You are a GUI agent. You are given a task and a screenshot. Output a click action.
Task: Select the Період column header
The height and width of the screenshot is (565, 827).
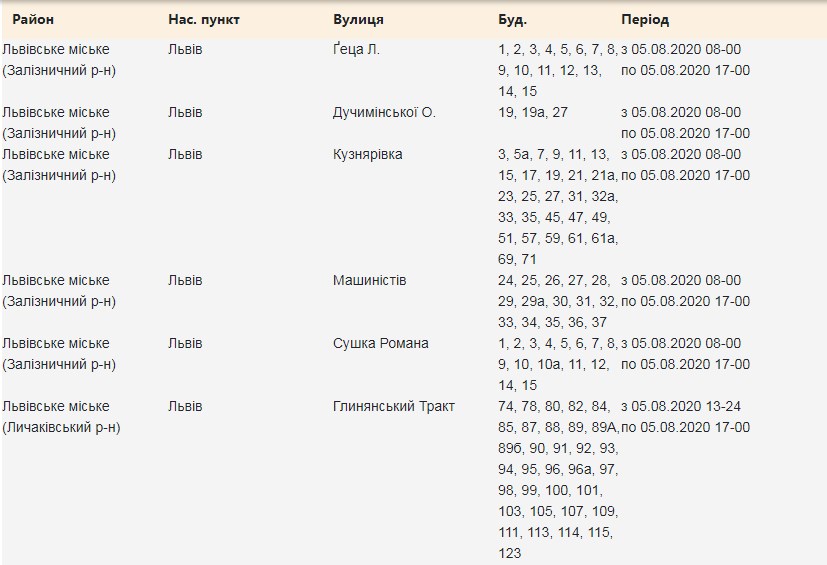645,20
